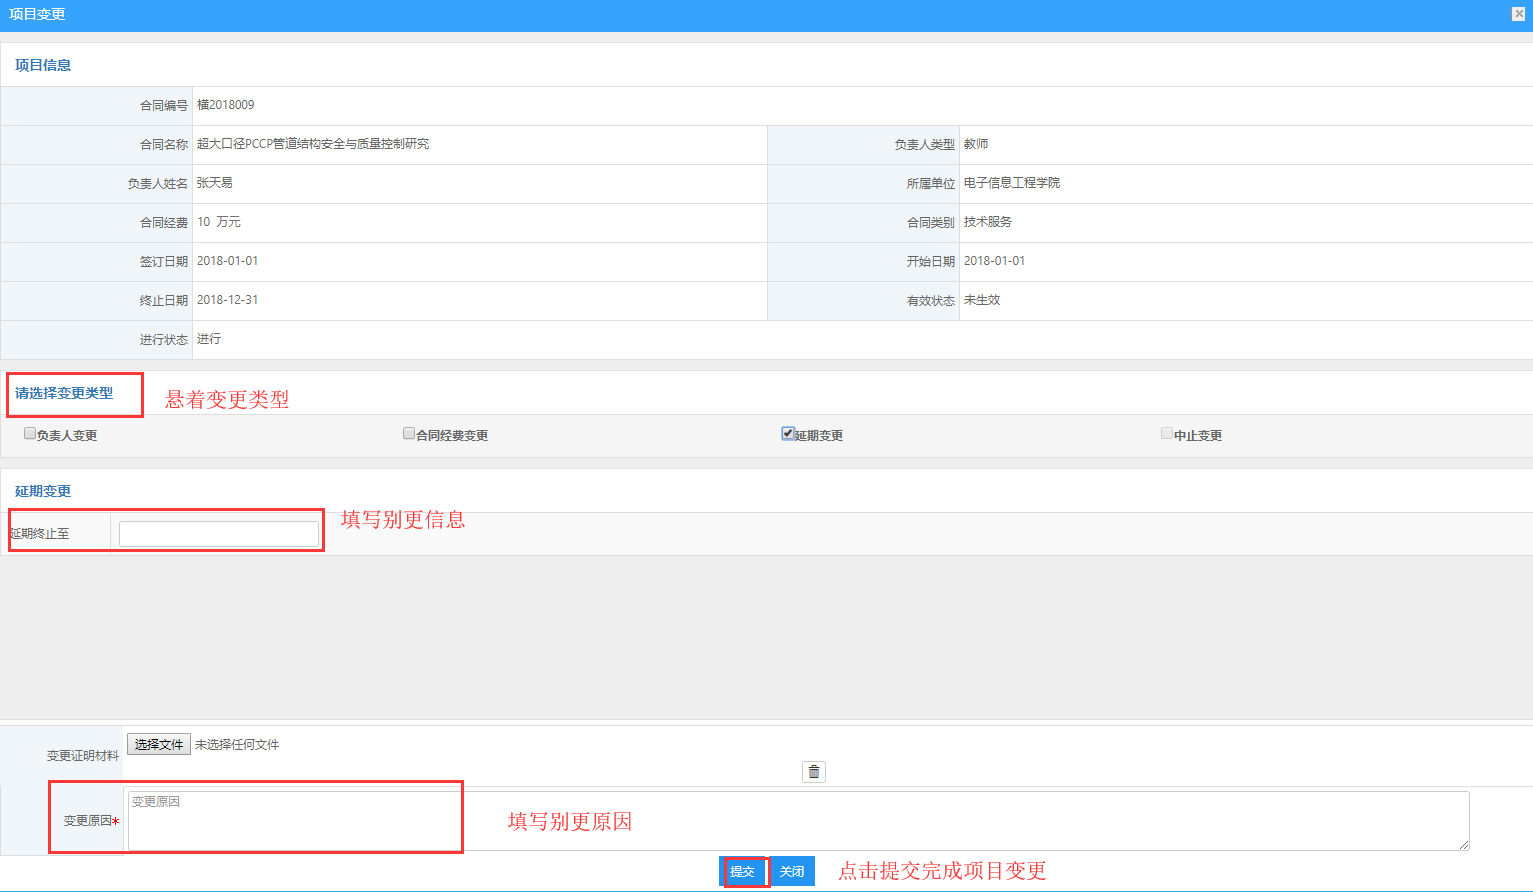Submit the change with the 提交 button

coord(743,872)
